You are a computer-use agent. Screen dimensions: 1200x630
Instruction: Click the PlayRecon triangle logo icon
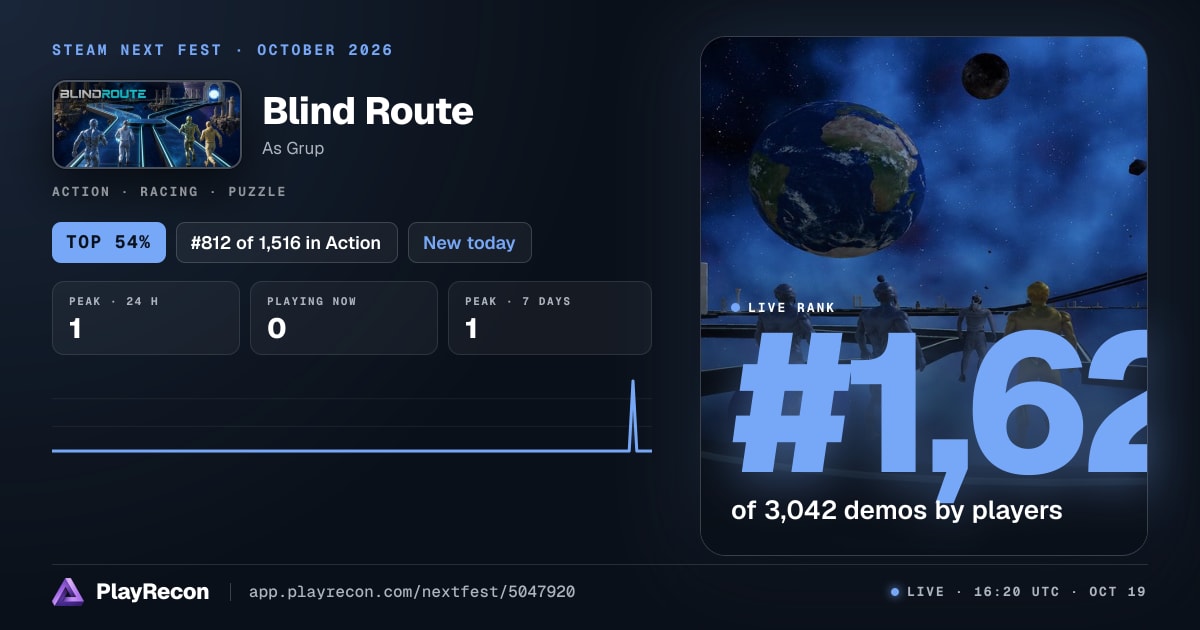pyautogui.click(x=68, y=592)
